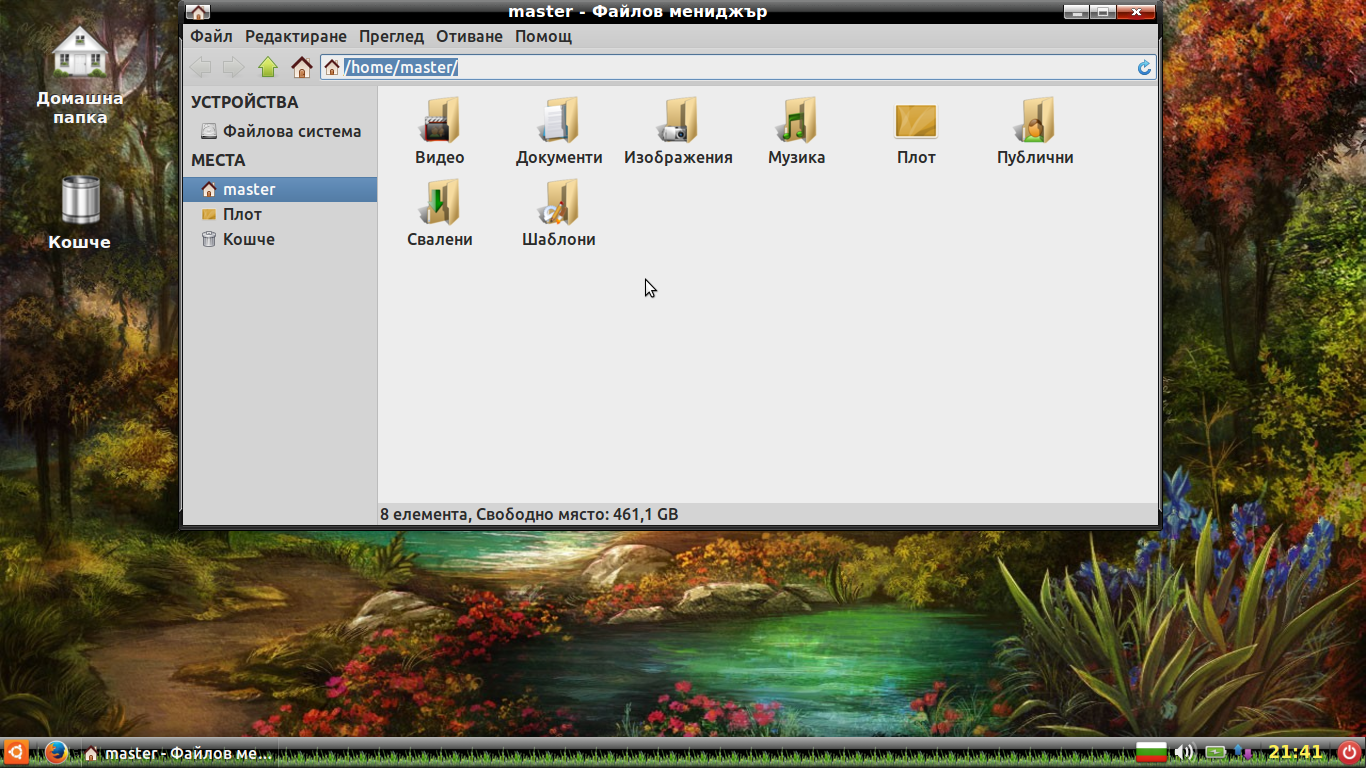The image size is (1366, 768).
Task: Open the Помощ menu
Action: [x=543, y=36]
